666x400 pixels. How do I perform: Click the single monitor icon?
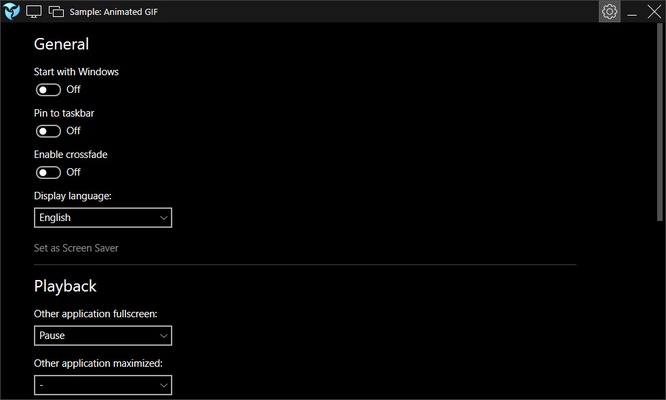(x=34, y=12)
